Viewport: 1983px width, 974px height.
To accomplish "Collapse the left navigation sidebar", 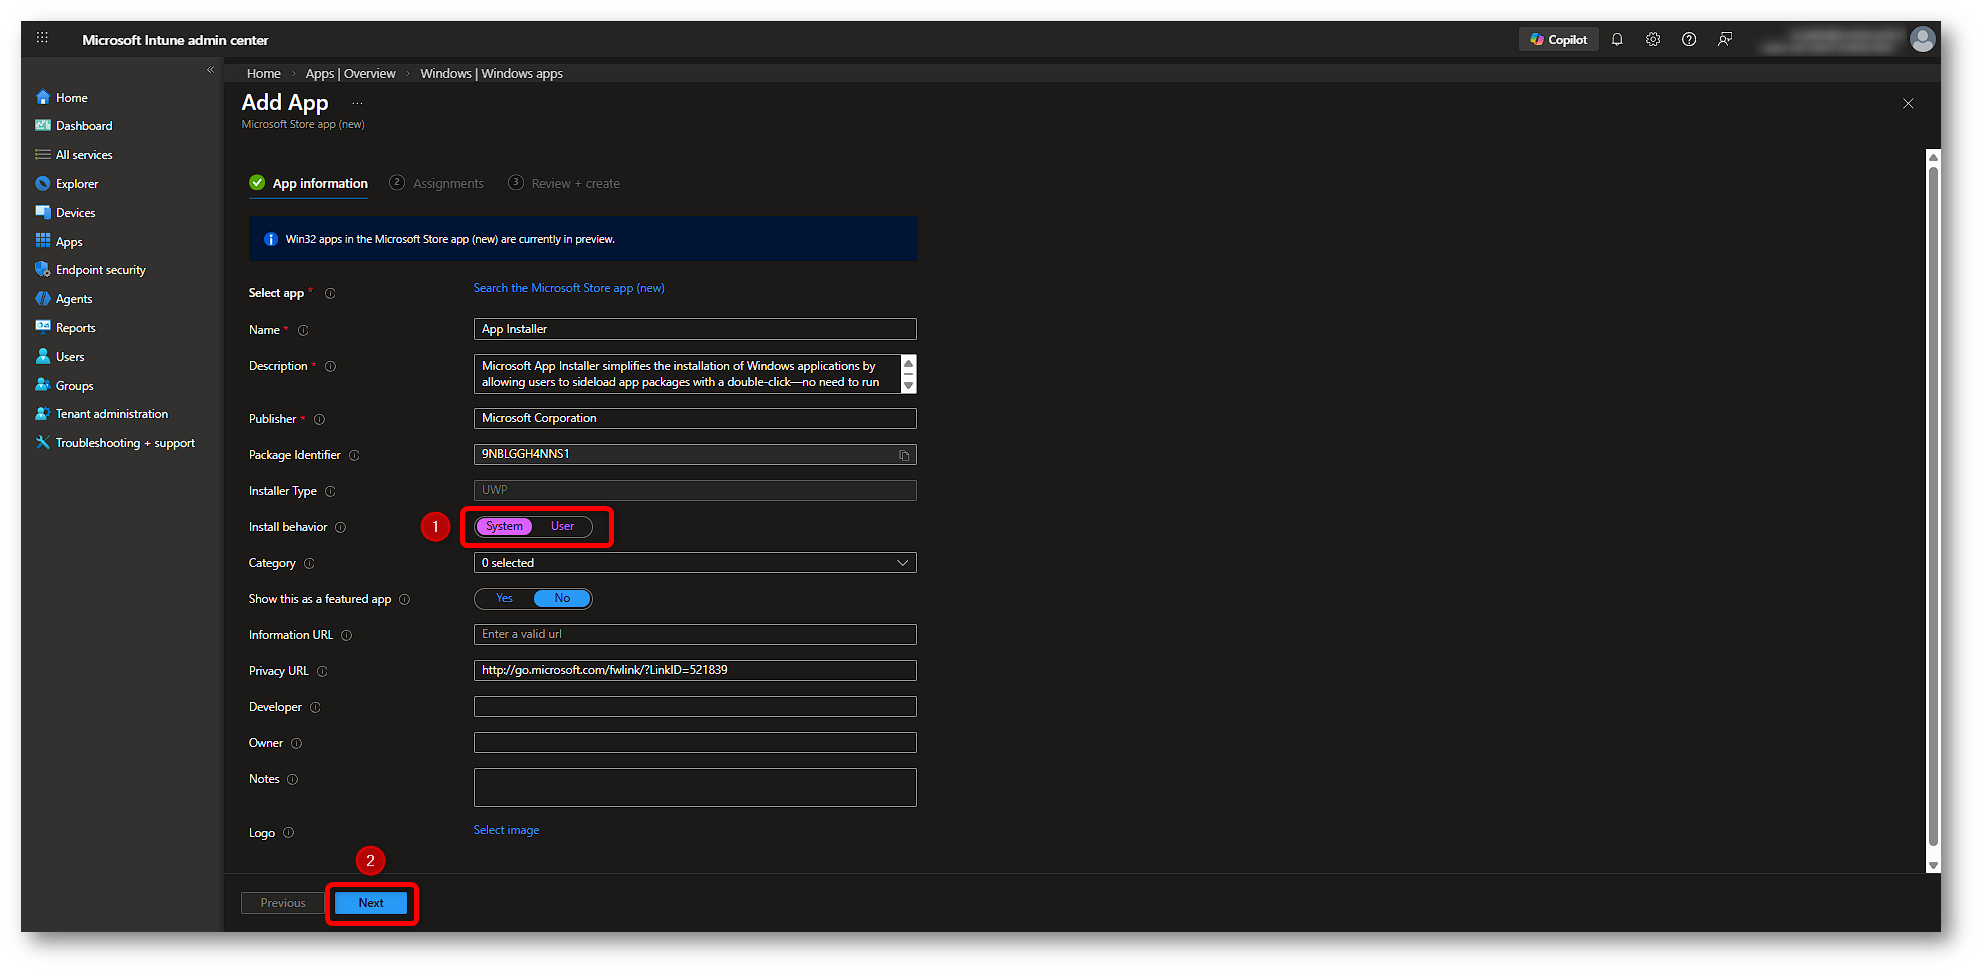I will click(x=210, y=70).
